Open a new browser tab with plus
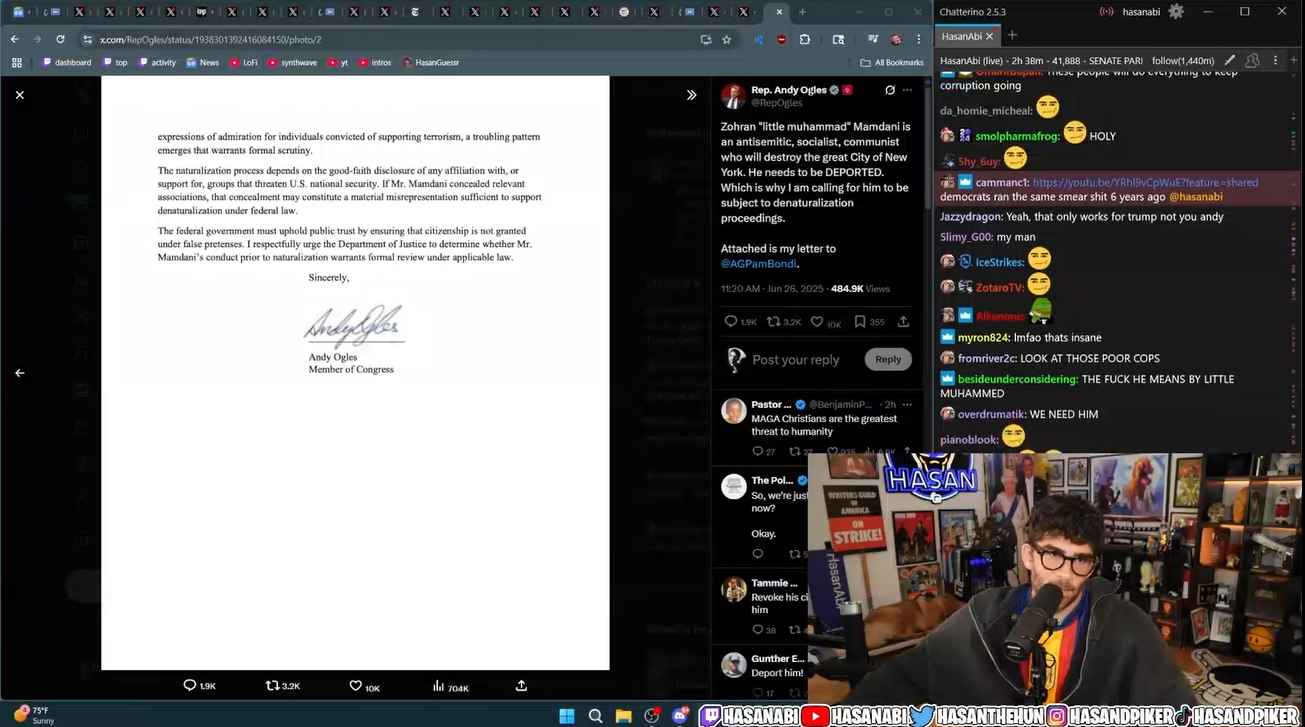1305x727 pixels. pyautogui.click(x=803, y=12)
